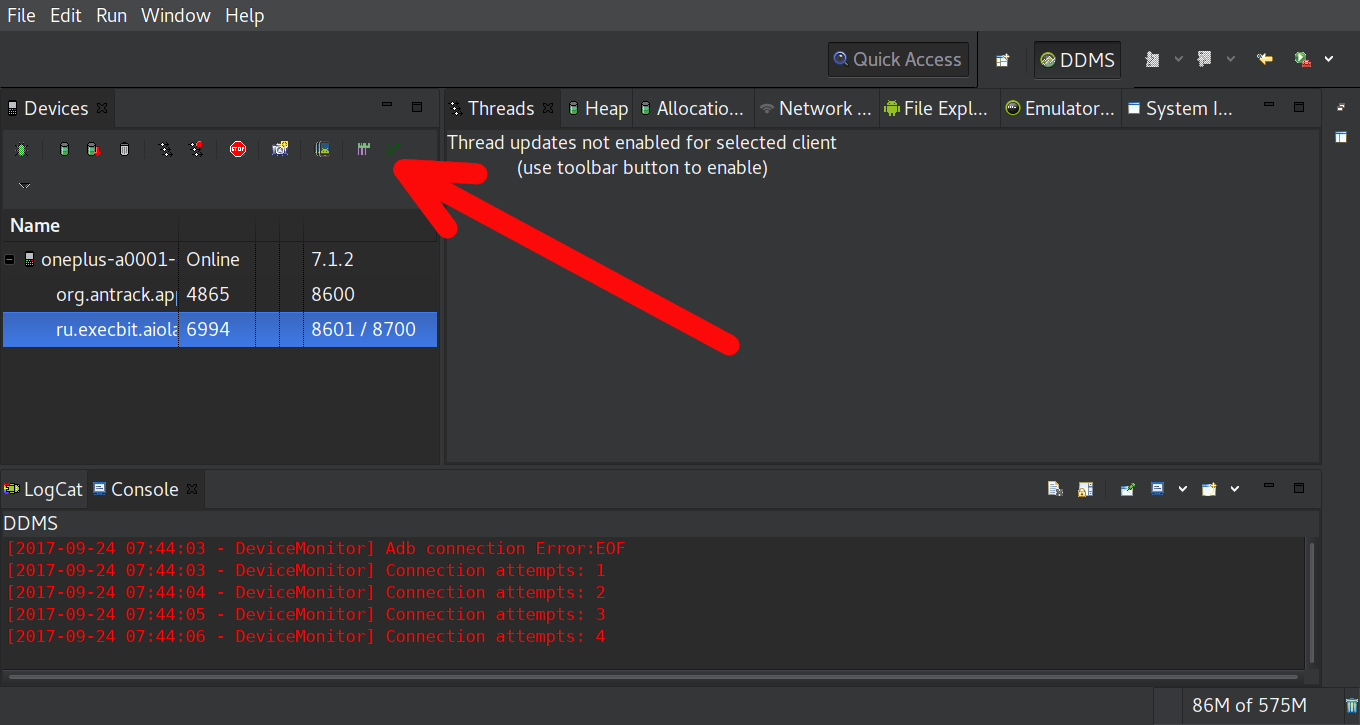
Task: Click the Open Console icon
Action: (1209, 489)
